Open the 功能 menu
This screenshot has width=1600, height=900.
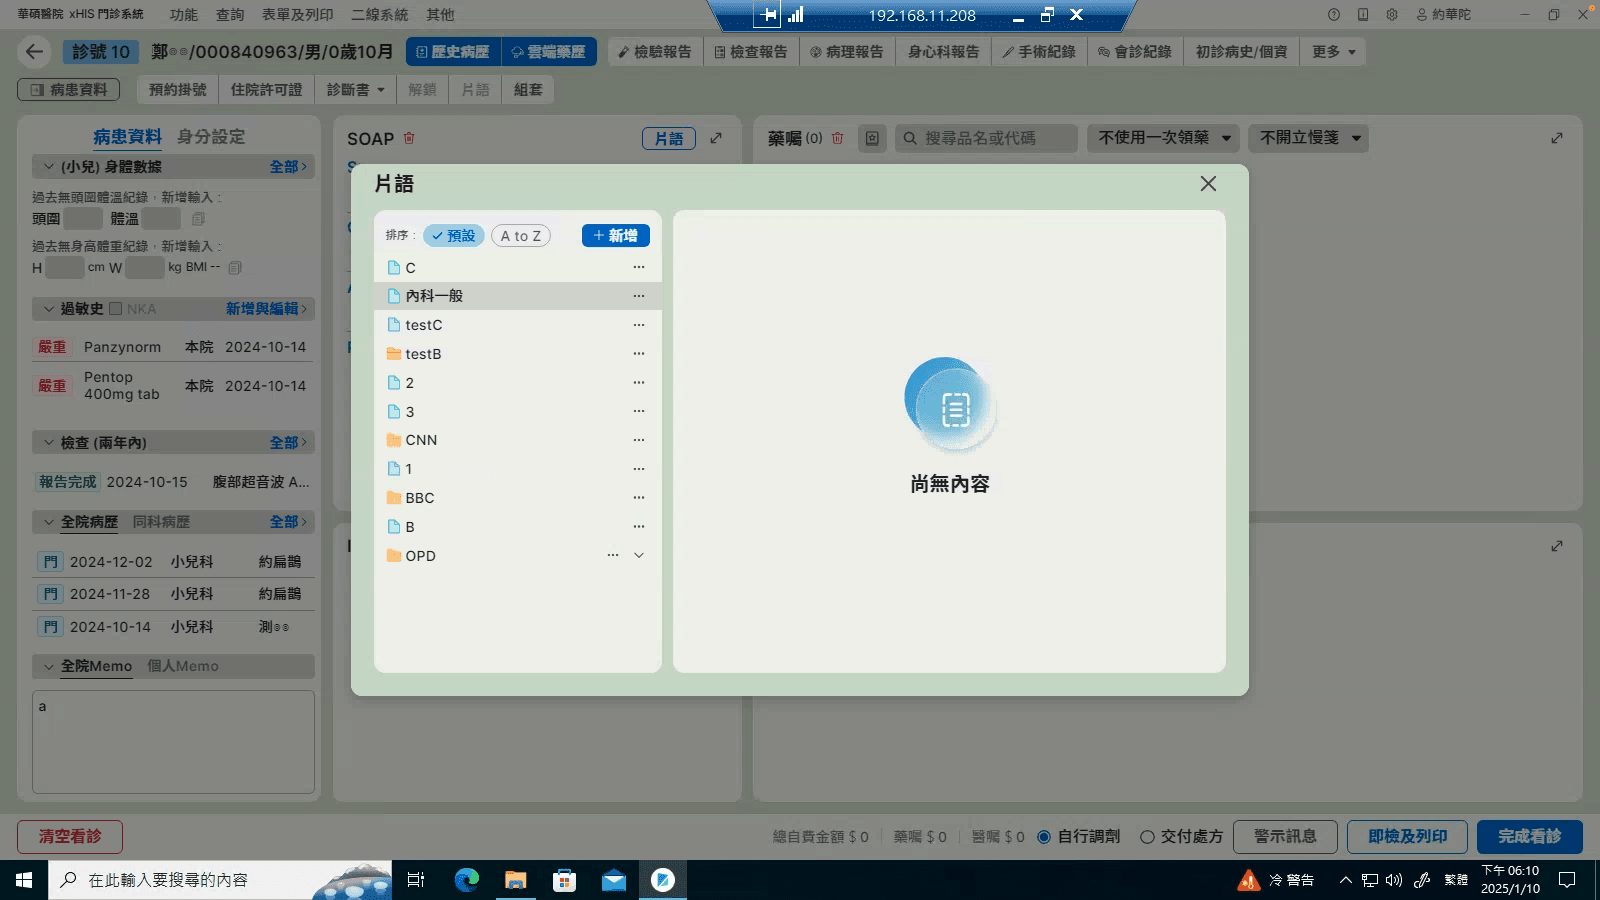(183, 15)
